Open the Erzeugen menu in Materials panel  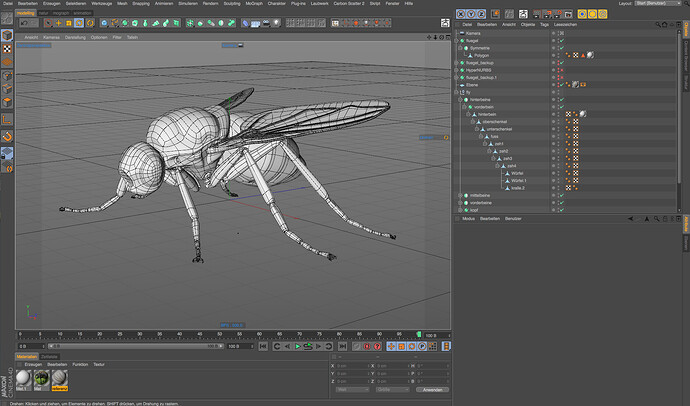click(33, 364)
